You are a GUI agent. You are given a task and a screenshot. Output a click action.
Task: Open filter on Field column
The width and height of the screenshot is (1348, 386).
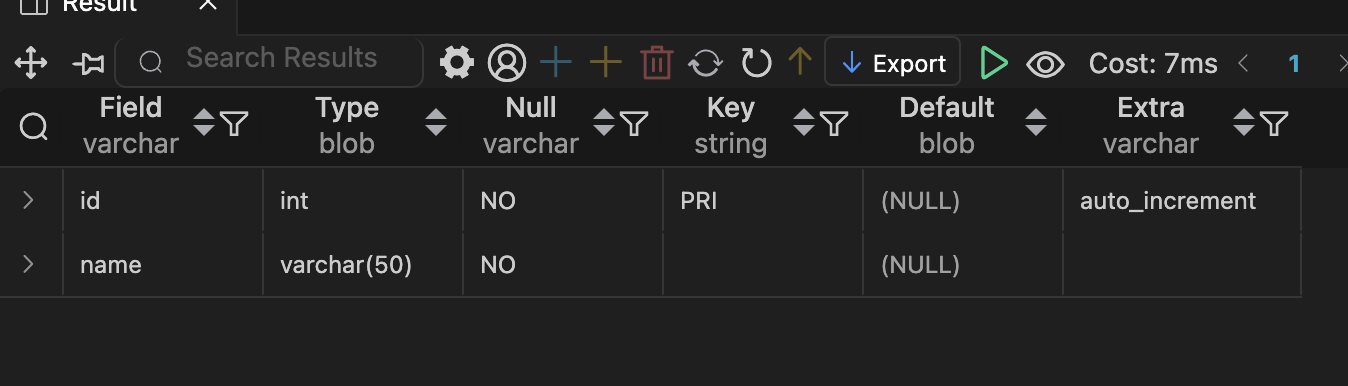(x=234, y=124)
